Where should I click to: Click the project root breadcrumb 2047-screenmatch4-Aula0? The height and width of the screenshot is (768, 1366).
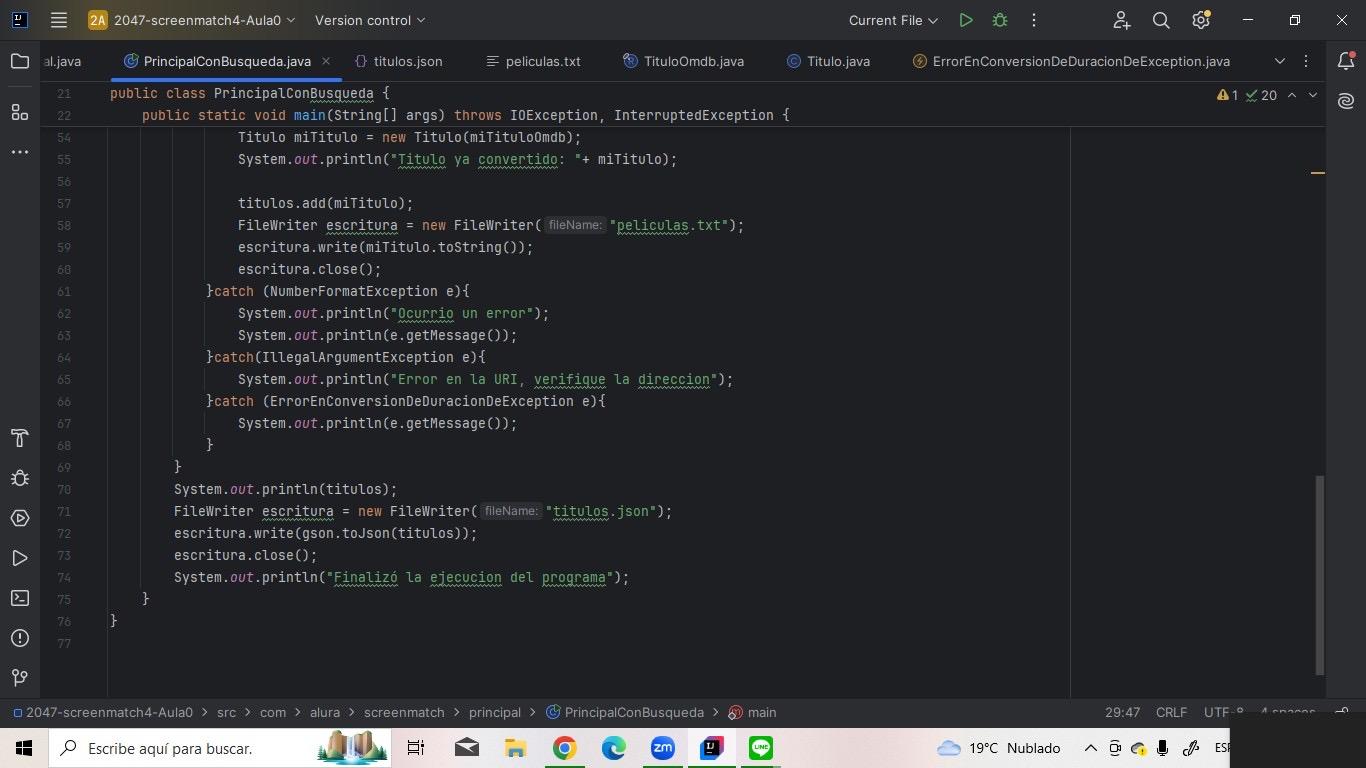pos(102,712)
